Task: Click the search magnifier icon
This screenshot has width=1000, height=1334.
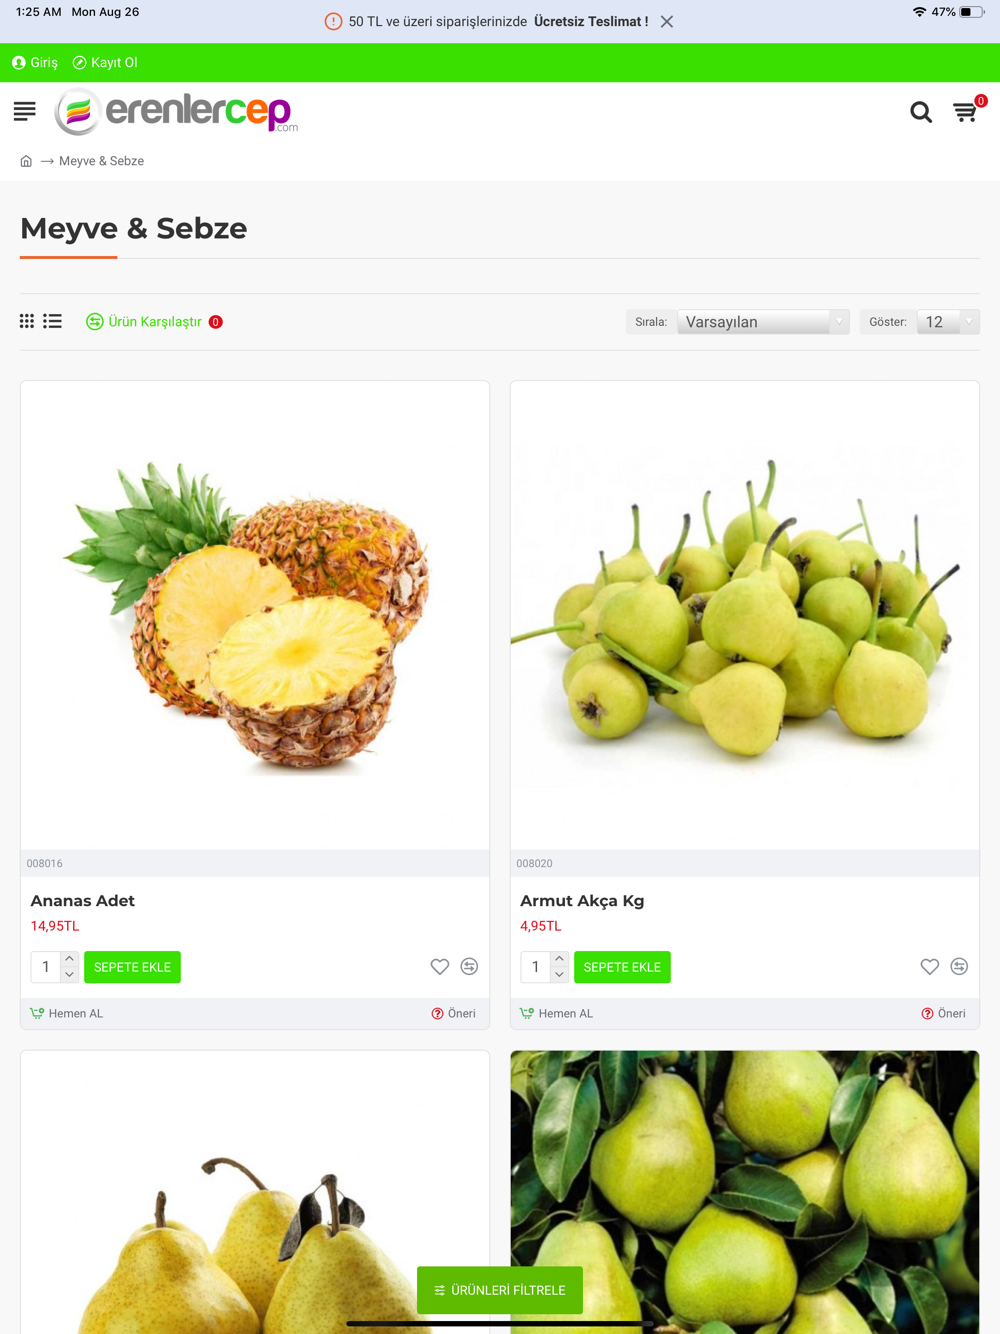Action: coord(921,112)
